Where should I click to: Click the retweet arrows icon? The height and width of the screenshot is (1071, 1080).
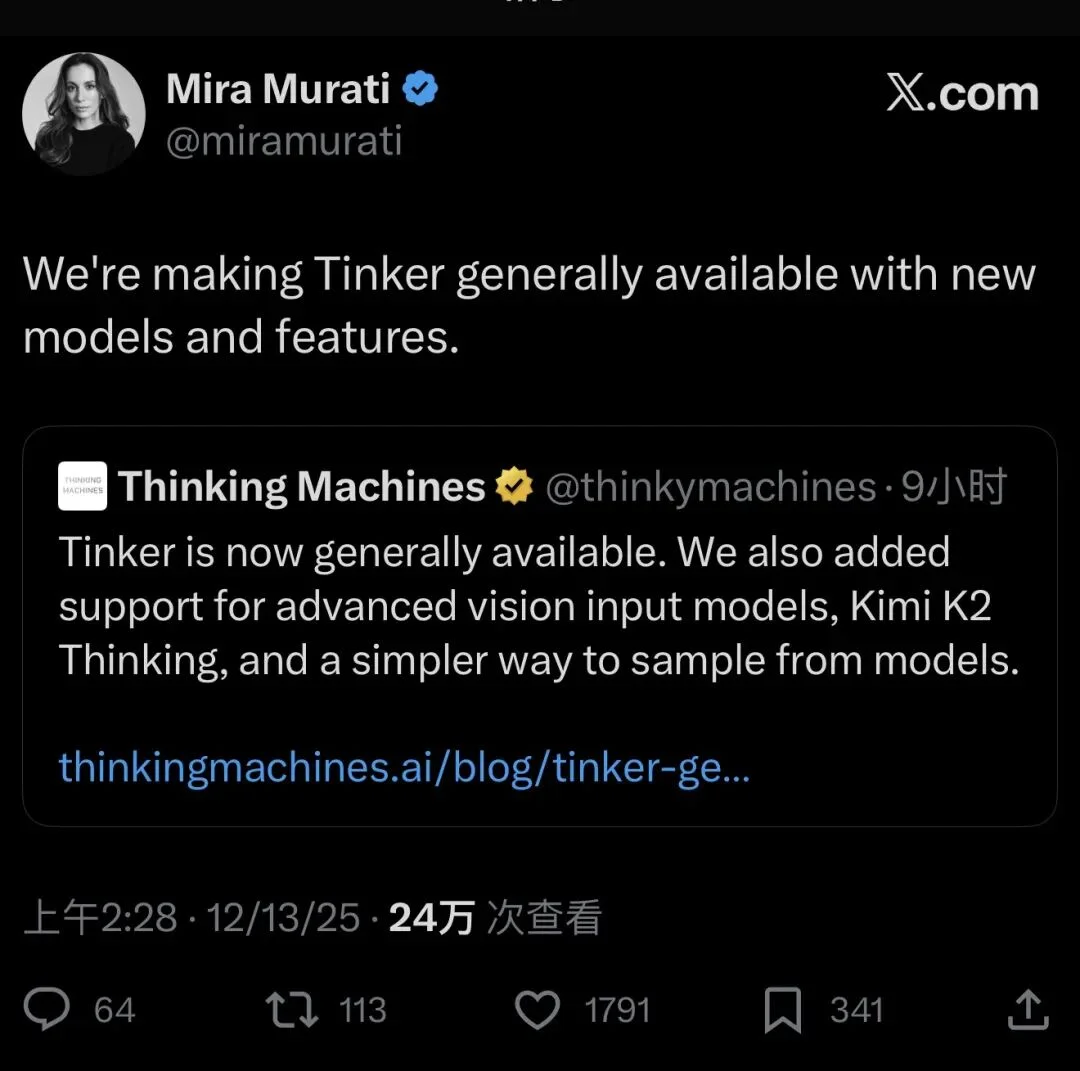290,1010
